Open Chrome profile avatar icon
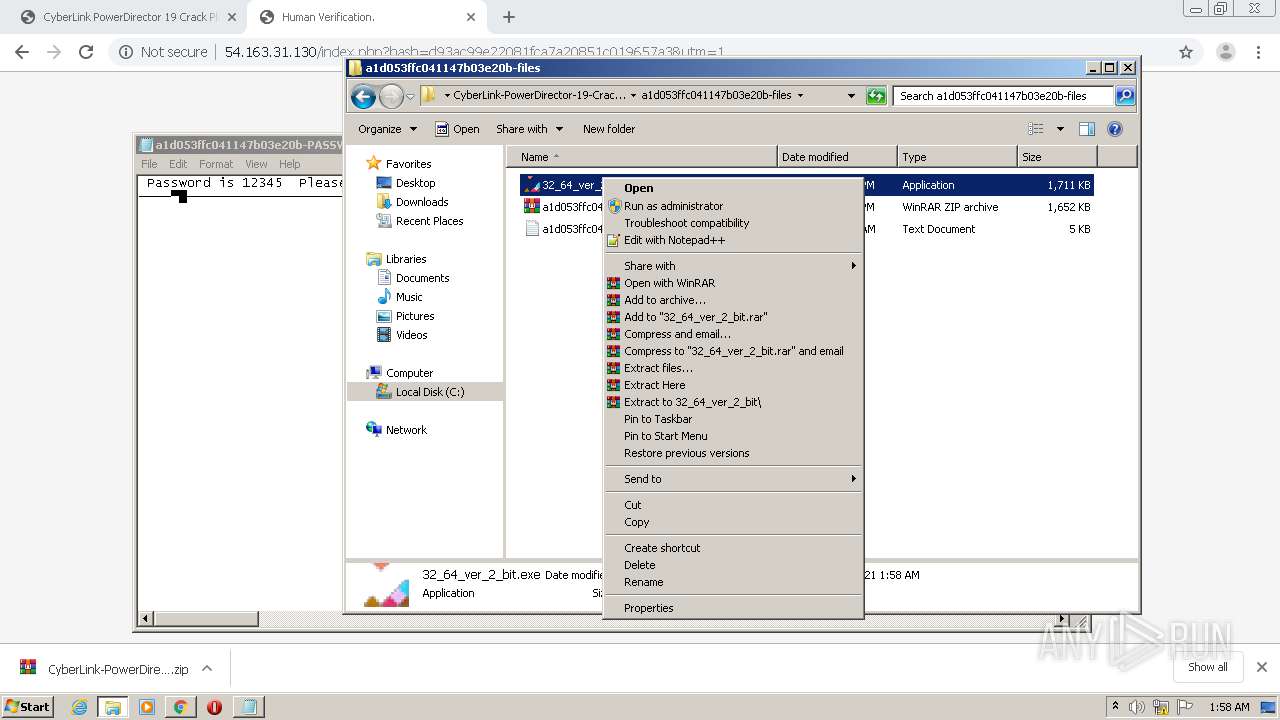This screenshot has width=1280, height=720. [x=1225, y=52]
